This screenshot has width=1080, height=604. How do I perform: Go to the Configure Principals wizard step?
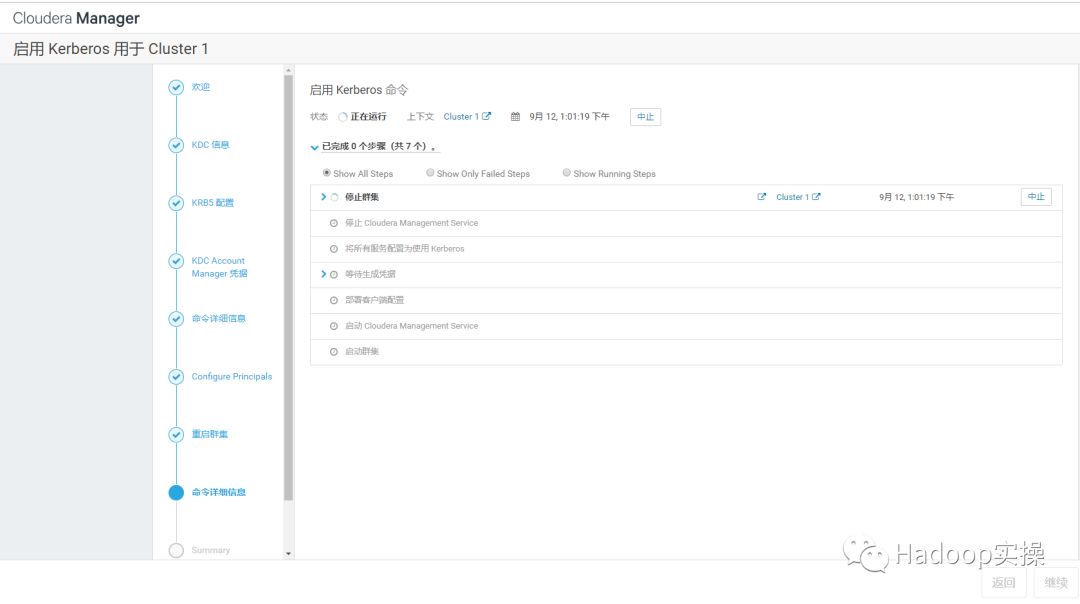(231, 377)
